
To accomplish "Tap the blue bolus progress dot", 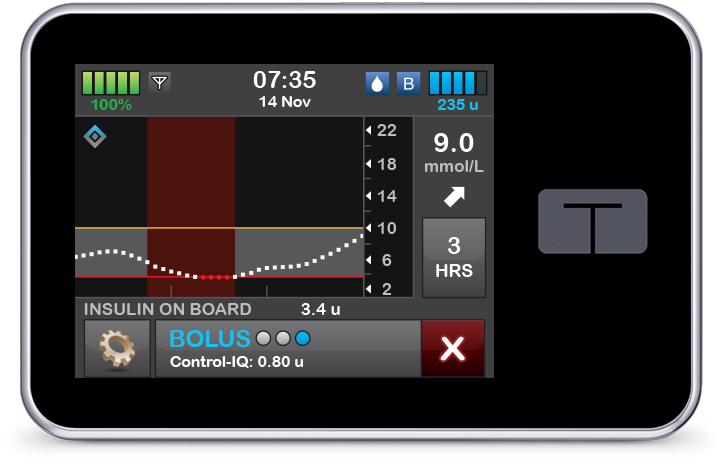I will pyautogui.click(x=302, y=338).
